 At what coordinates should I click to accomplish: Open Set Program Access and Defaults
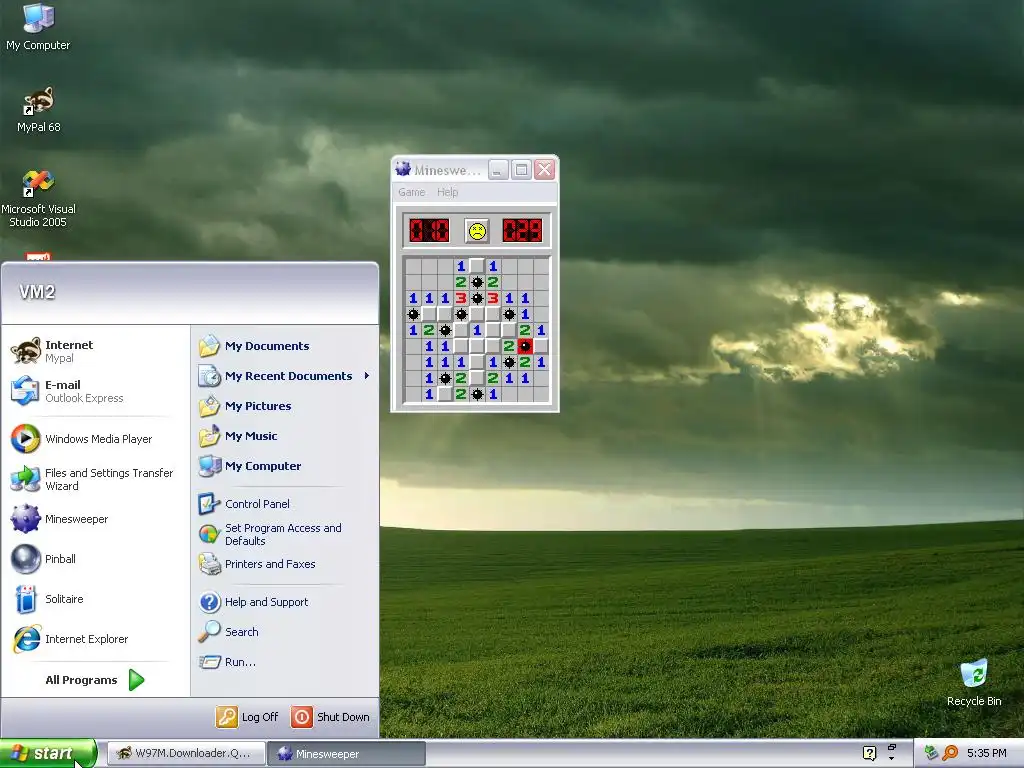coord(270,534)
